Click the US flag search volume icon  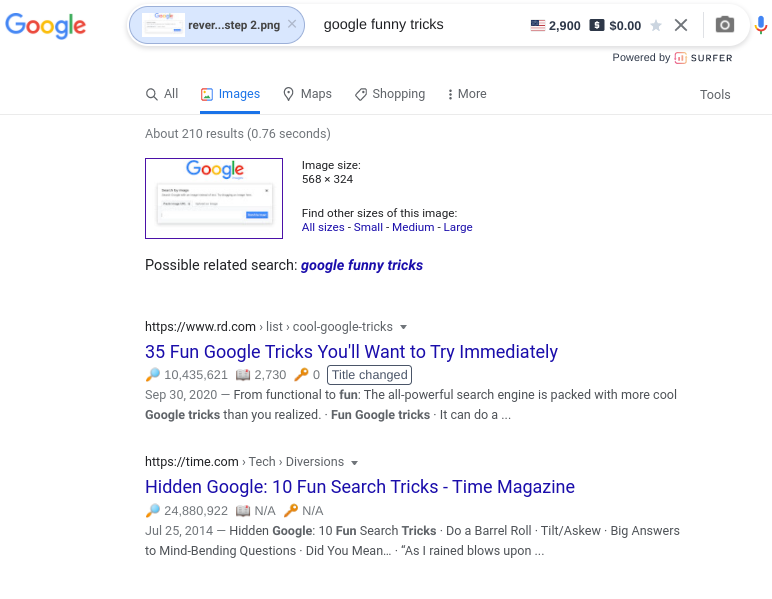[538, 25]
